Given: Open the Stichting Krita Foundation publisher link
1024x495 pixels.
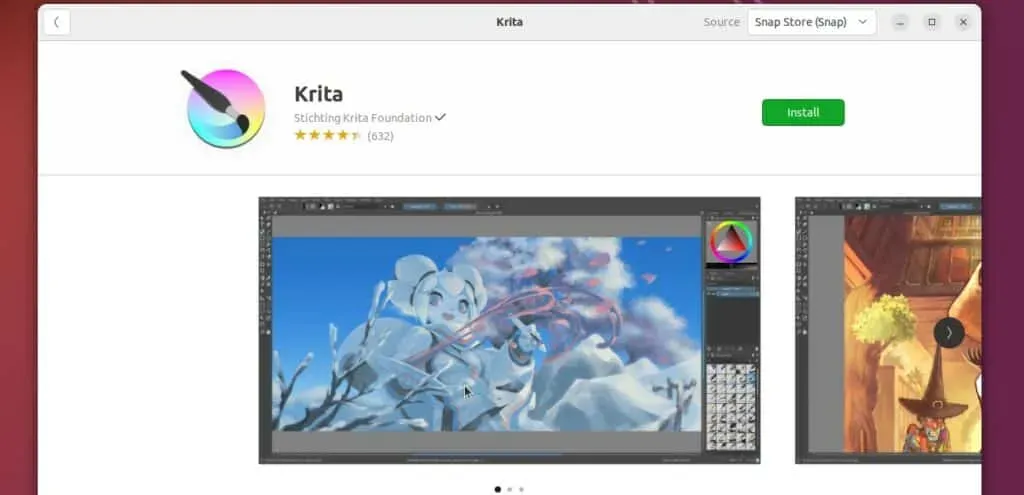Looking at the screenshot, I should click(362, 118).
